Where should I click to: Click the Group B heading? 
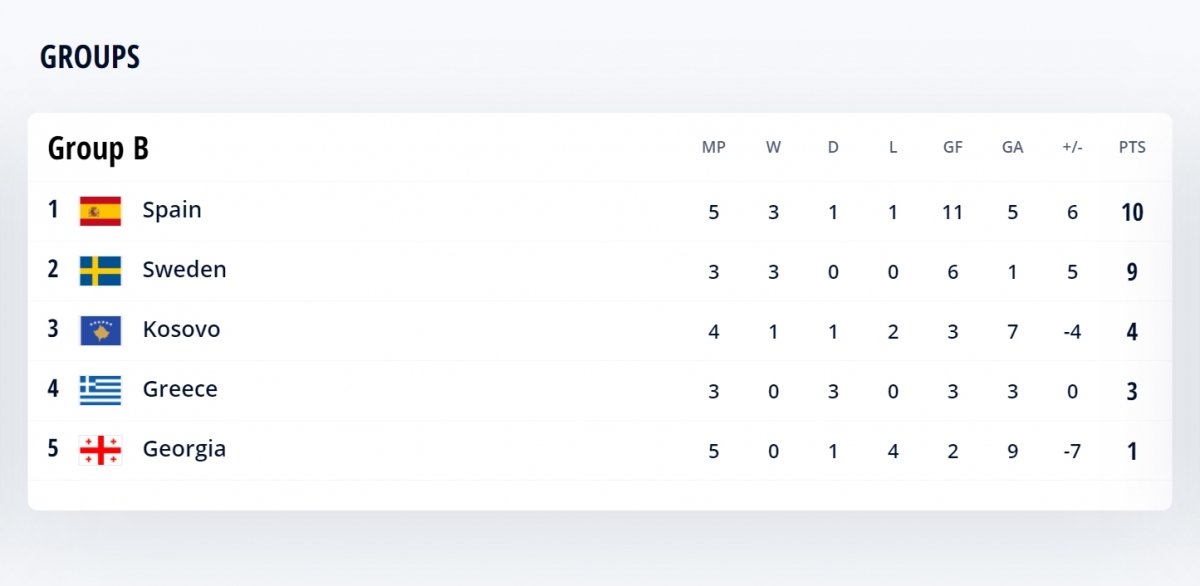pos(98,149)
